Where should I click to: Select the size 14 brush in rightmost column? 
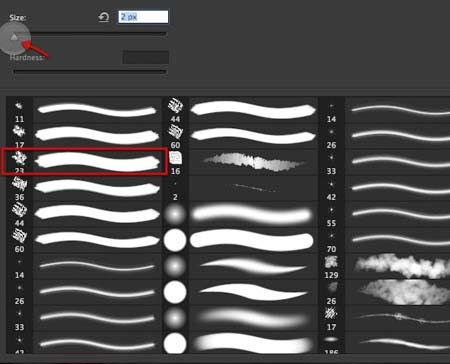385,110
